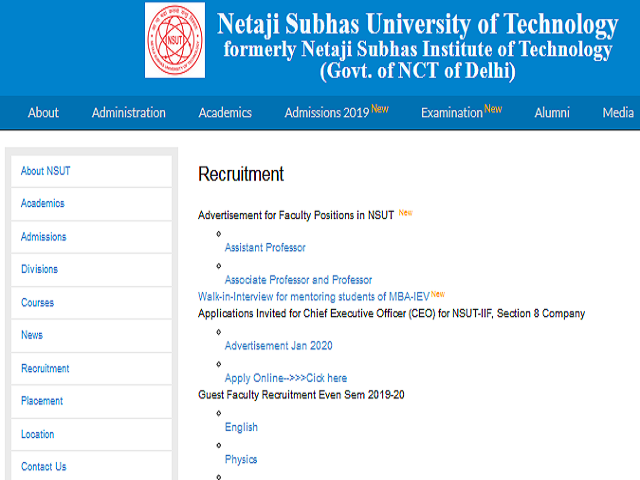Viewport: 640px width, 480px height.
Task: Click 'Guest Faculty Recruitment Even Sem 2019-20' text
Action: [x=301, y=395]
